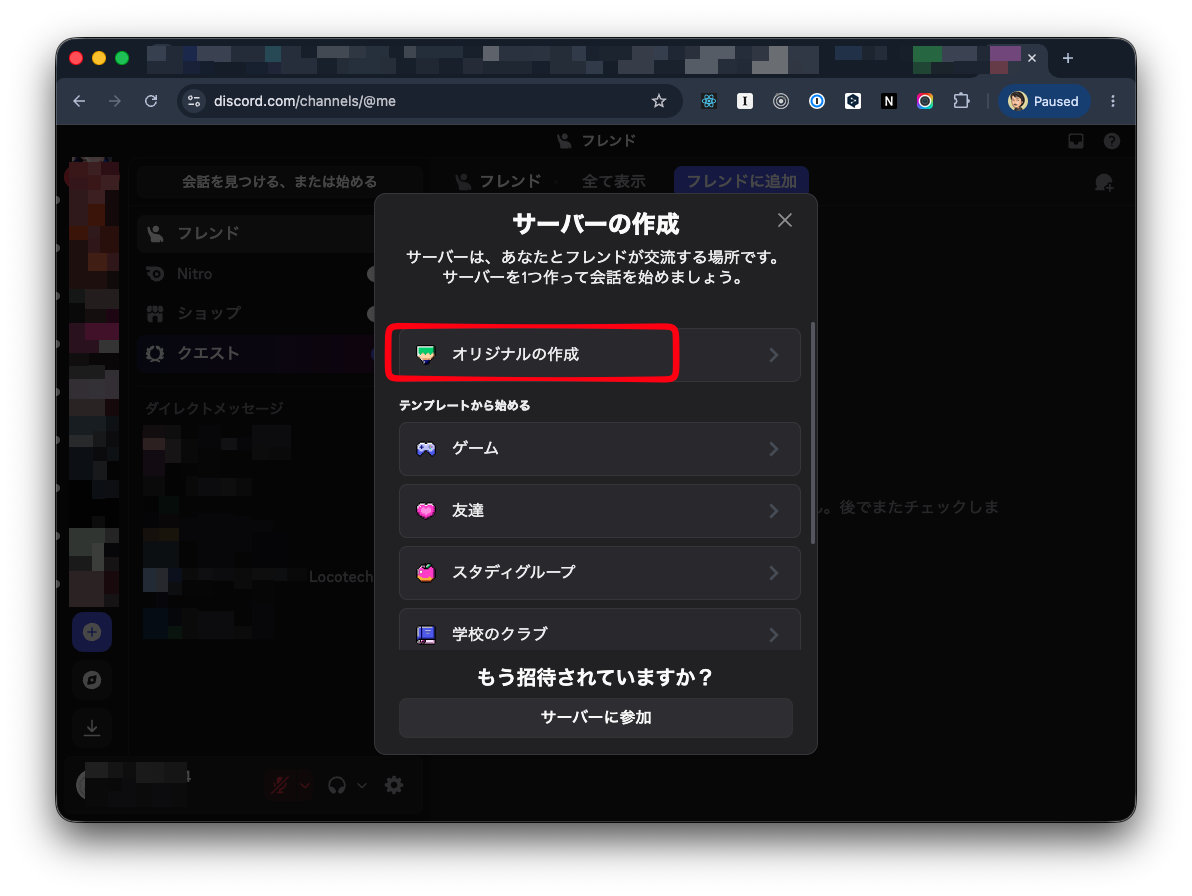Choose the ゲーム template
The image size is (1192, 896).
(599, 449)
